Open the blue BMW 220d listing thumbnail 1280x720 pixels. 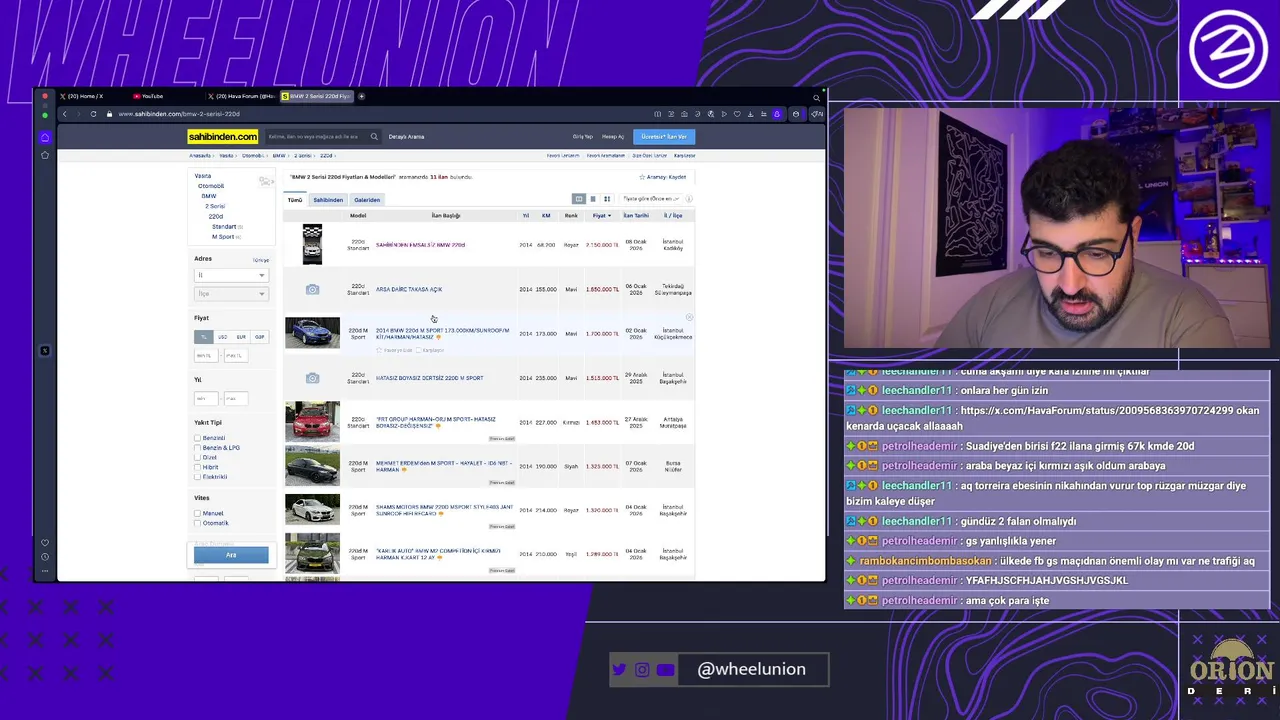tap(312, 333)
